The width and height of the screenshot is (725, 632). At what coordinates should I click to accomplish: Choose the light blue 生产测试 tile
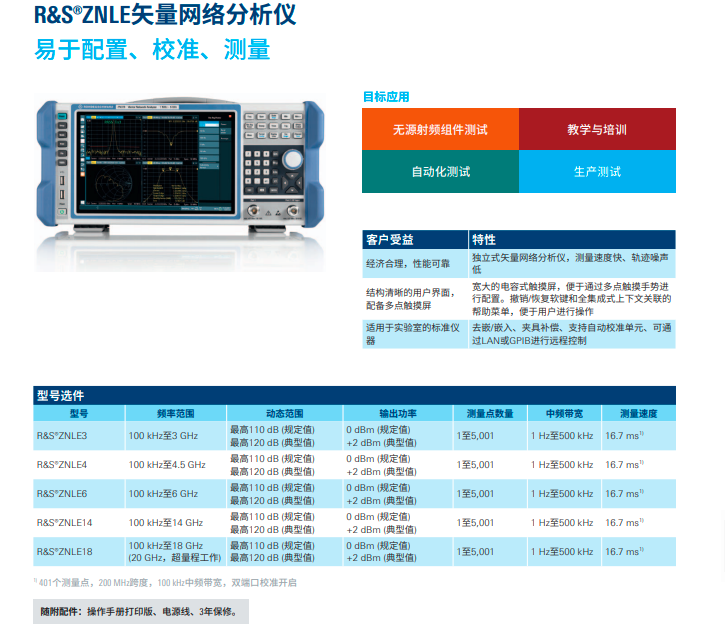(597, 171)
